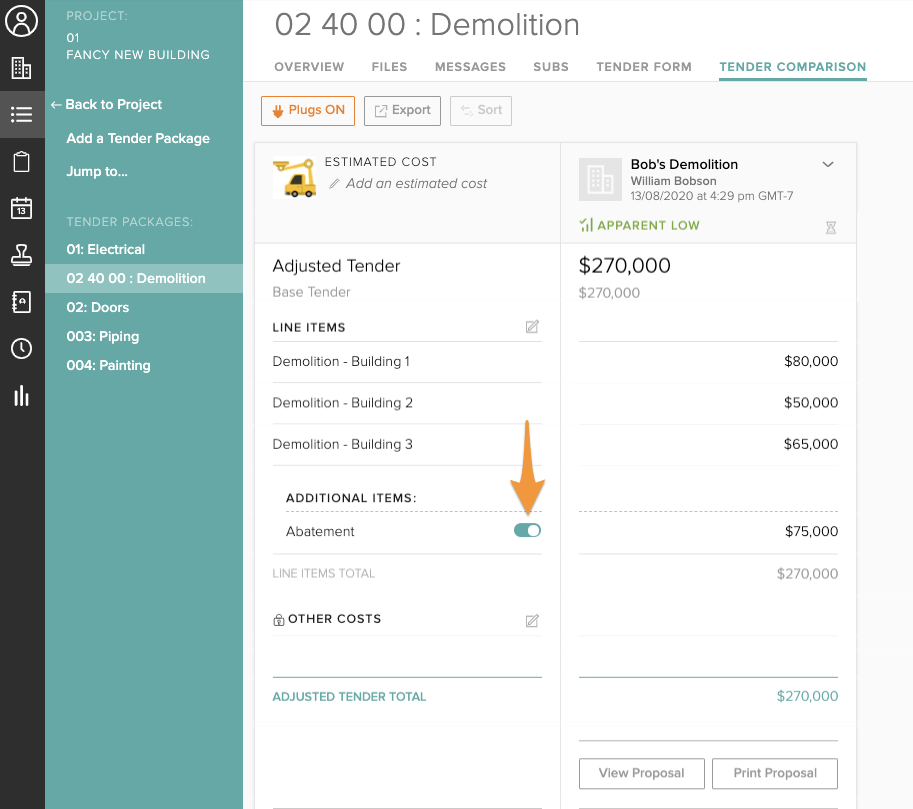
Task: Open the 01: Electrical tender package
Action: coord(105,249)
